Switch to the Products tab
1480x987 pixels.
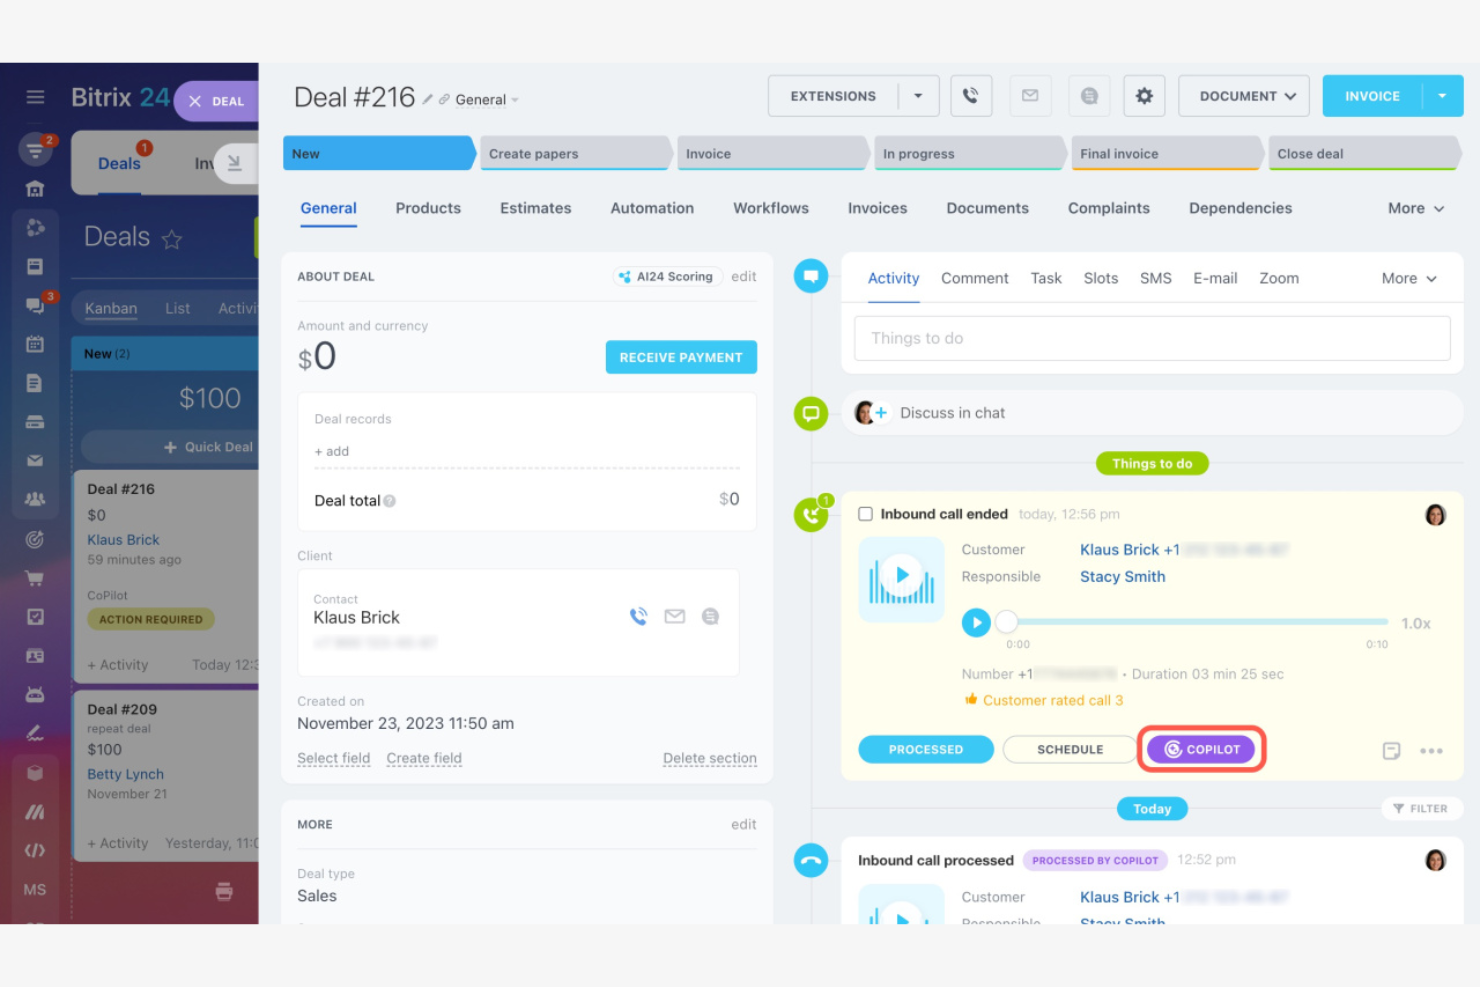[427, 208]
